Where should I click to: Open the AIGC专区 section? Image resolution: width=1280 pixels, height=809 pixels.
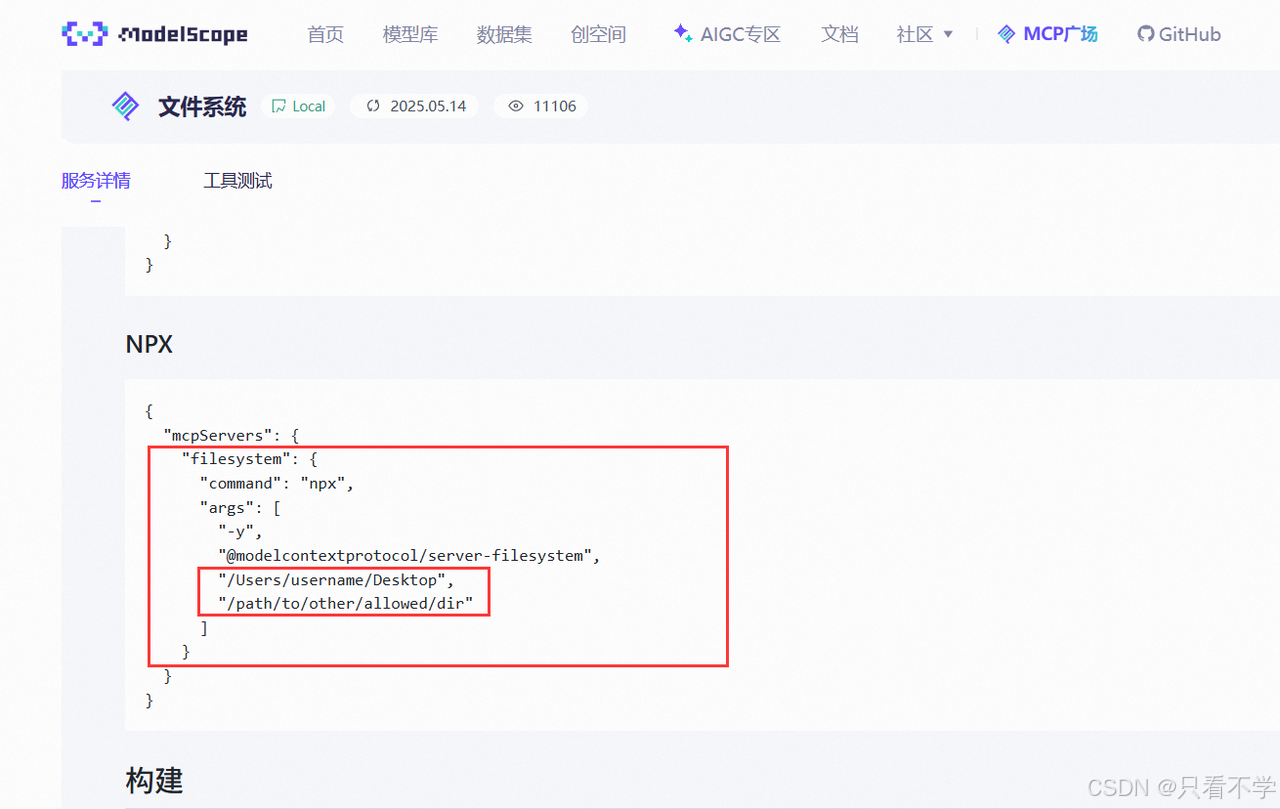click(740, 34)
